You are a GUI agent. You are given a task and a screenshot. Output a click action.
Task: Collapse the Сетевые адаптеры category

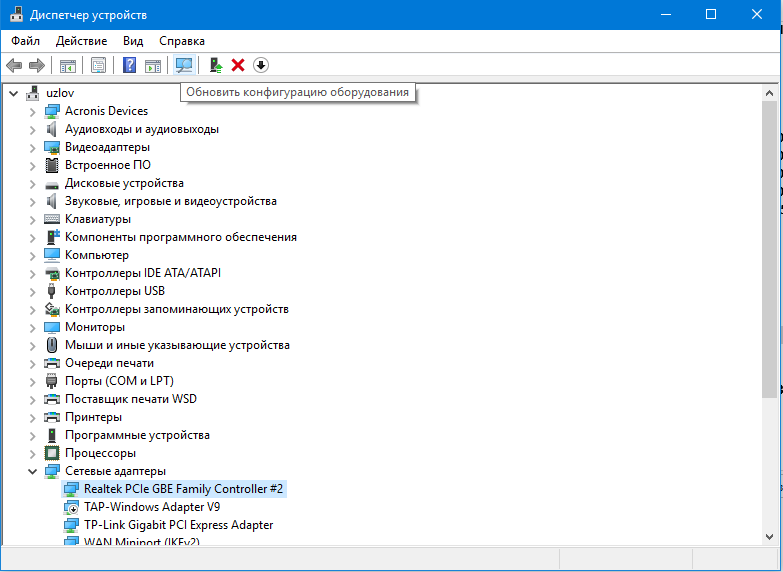coord(33,471)
